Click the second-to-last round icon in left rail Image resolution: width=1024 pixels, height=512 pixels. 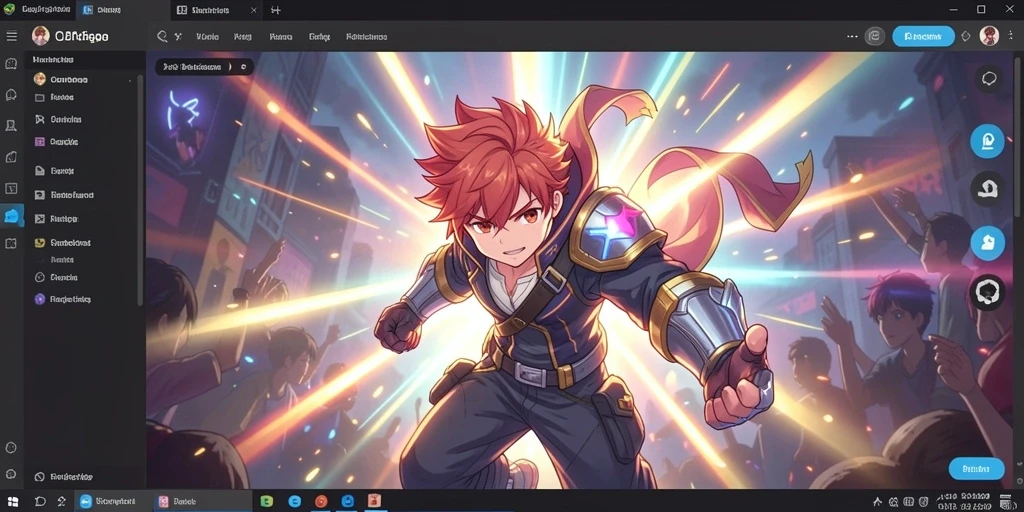pyautogui.click(x=11, y=448)
